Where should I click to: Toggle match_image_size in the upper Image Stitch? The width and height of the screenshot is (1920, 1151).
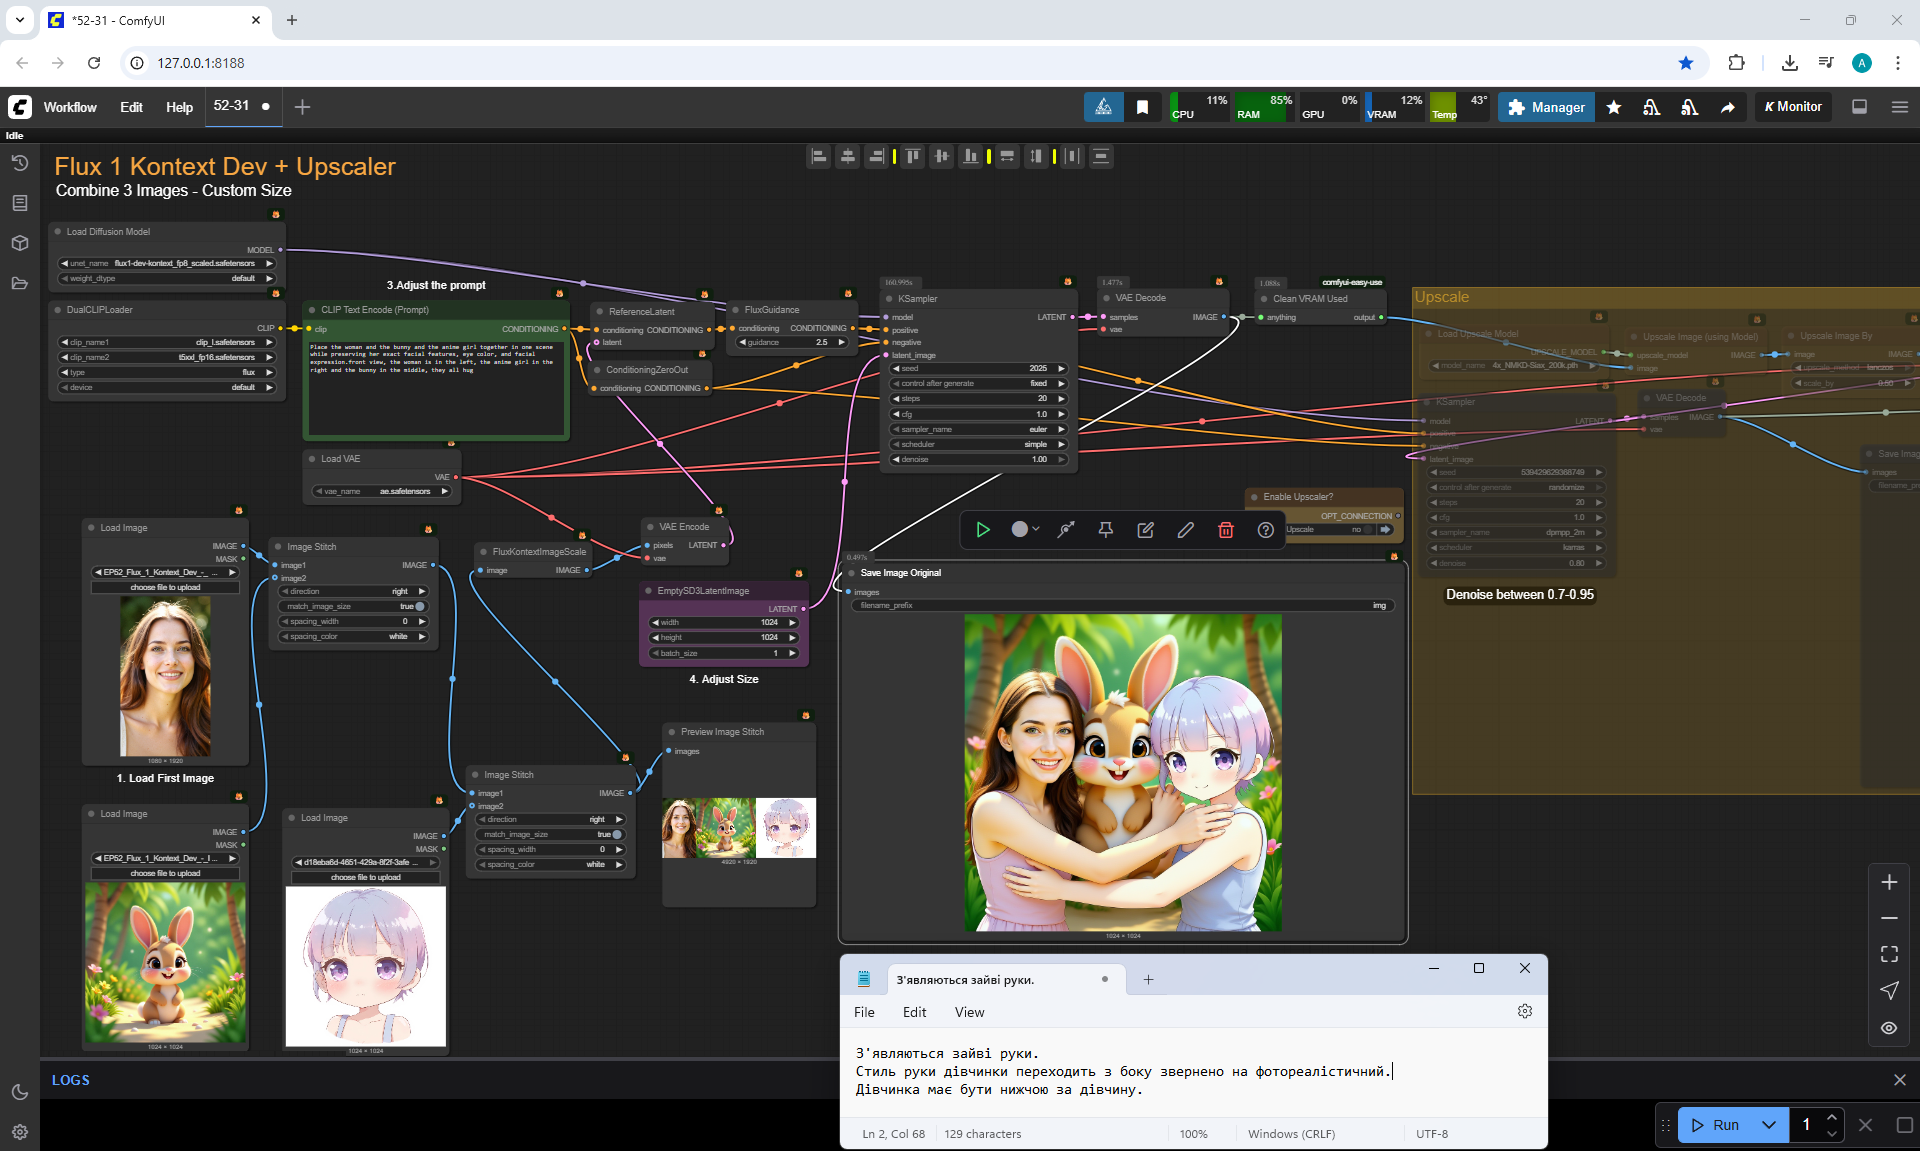[419, 606]
